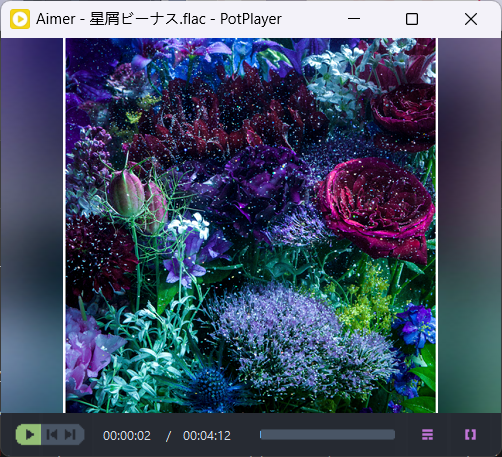The height and width of the screenshot is (457, 502).
Task: Maximize the PotPlayer window
Action: [412, 19]
